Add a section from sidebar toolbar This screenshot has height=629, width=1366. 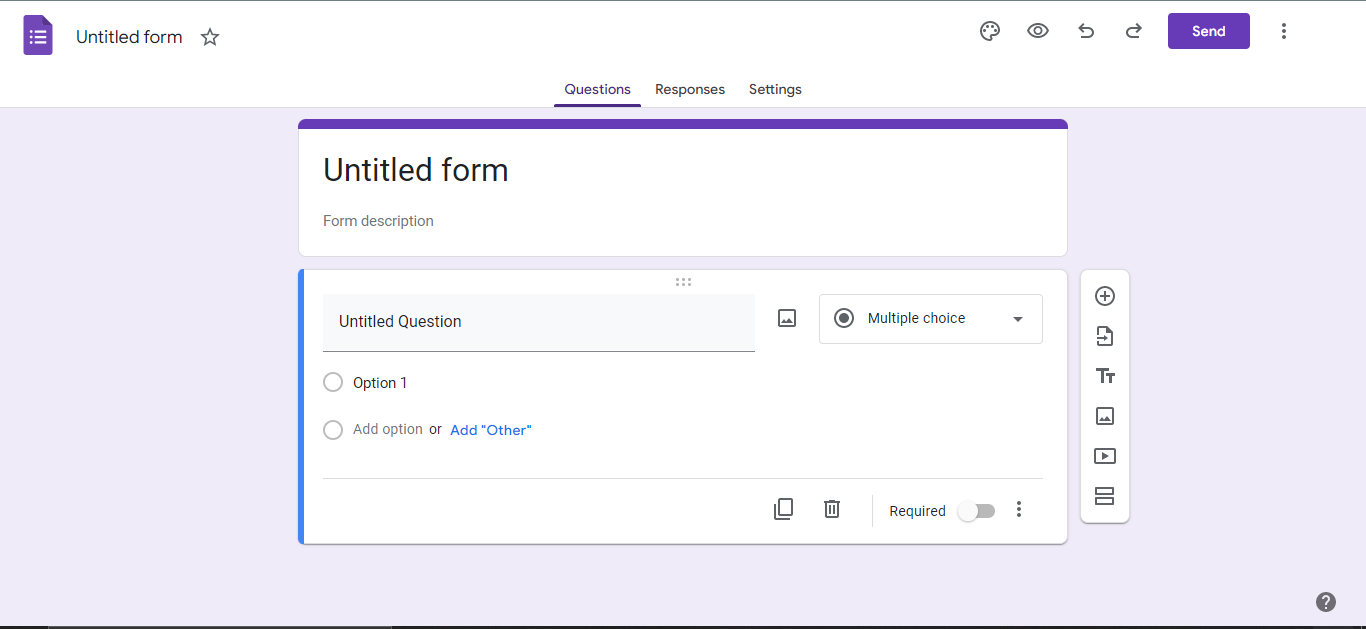click(1105, 496)
